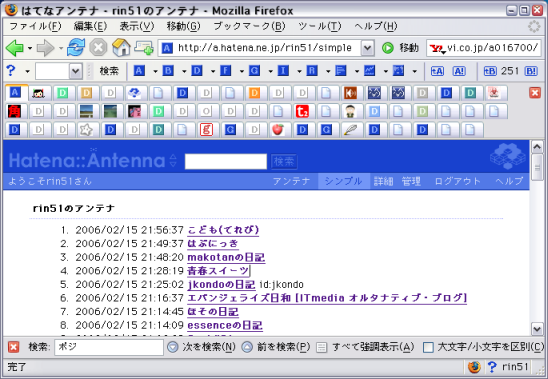The width and height of the screenshot is (548, 379).
Task: Click the A! toolbar icon
Action: click(x=459, y=71)
